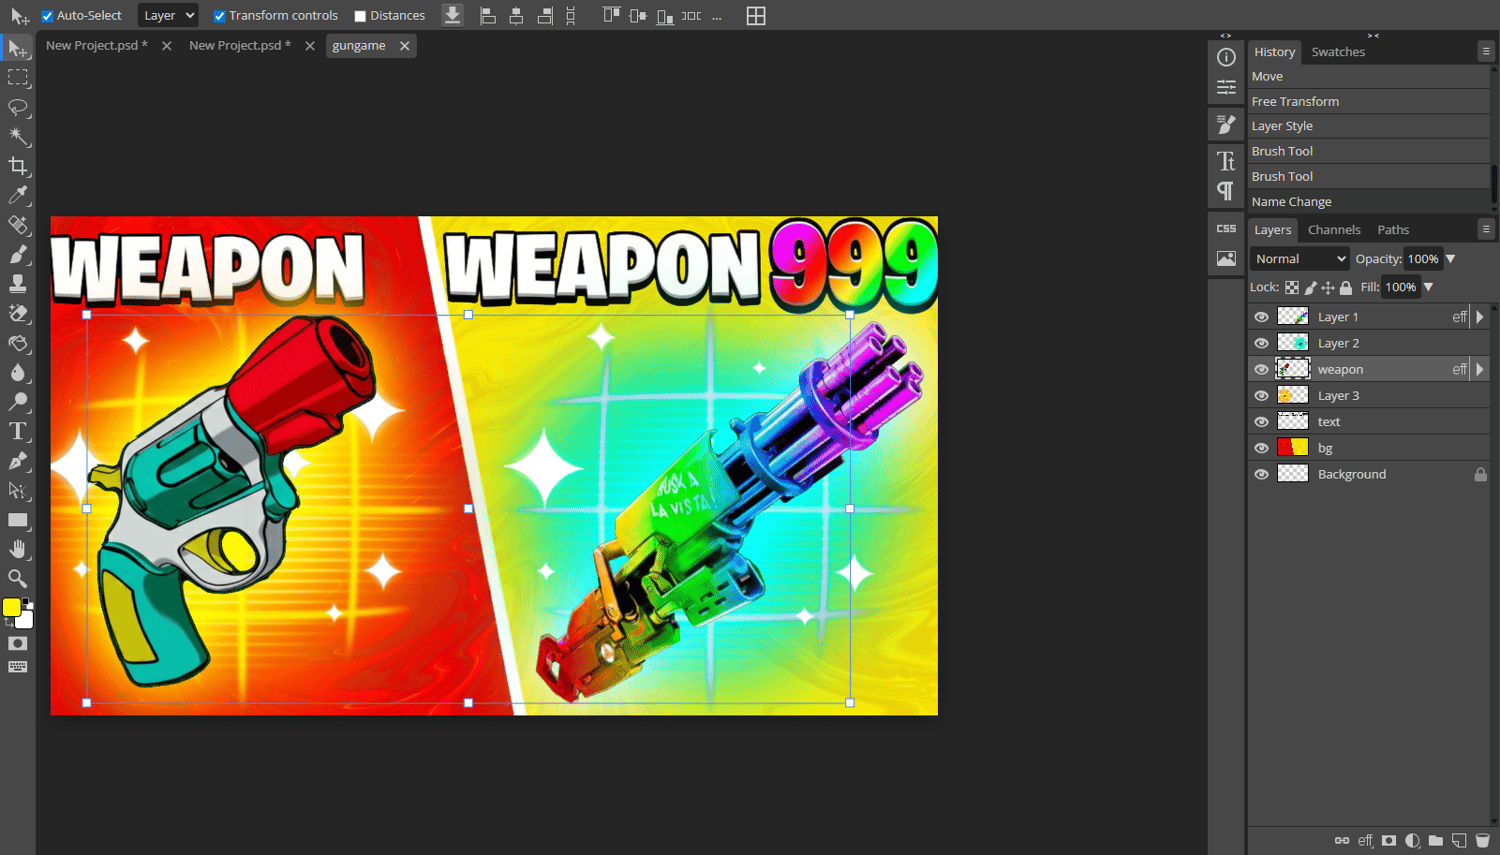Select the Blur tool
Screen dimensions: 1500x855
pyautogui.click(x=18, y=372)
